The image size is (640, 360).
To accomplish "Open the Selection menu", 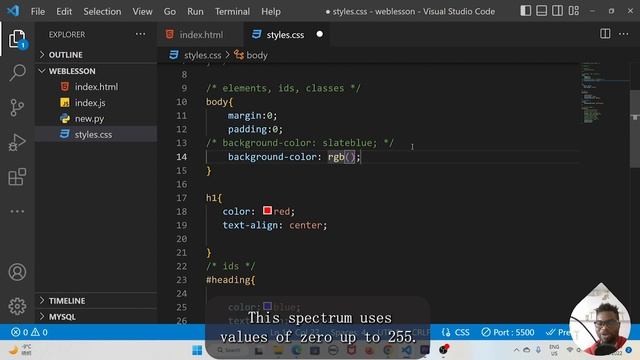I will pos(102,11).
